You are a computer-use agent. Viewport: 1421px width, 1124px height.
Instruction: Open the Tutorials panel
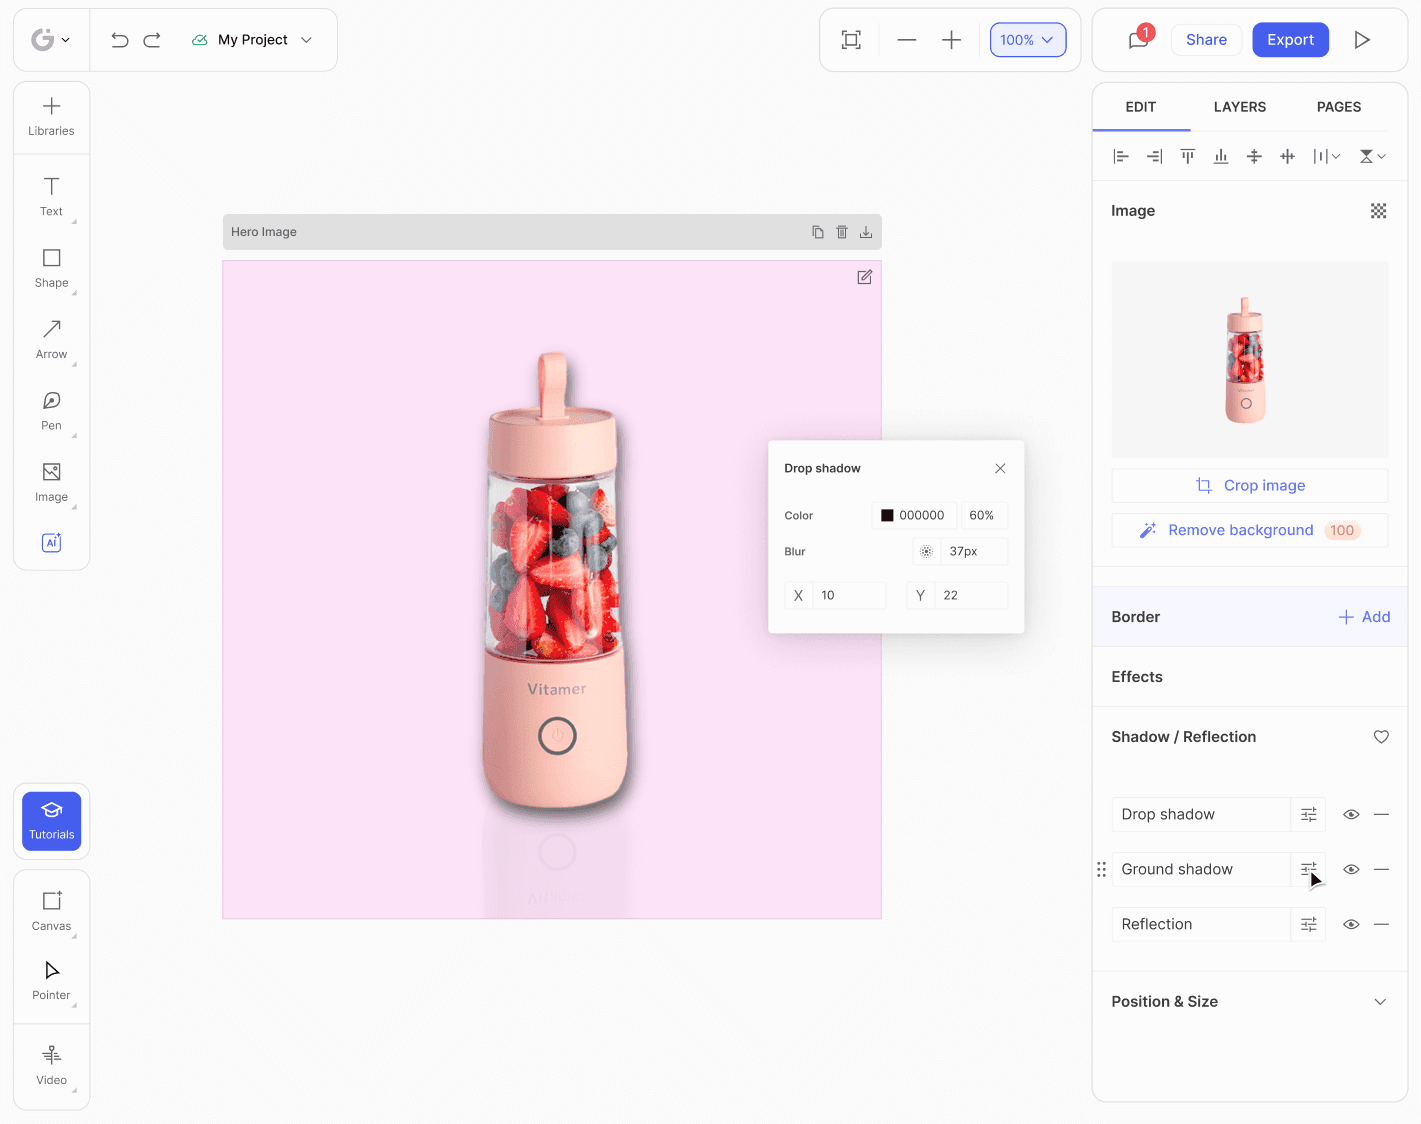52,821
